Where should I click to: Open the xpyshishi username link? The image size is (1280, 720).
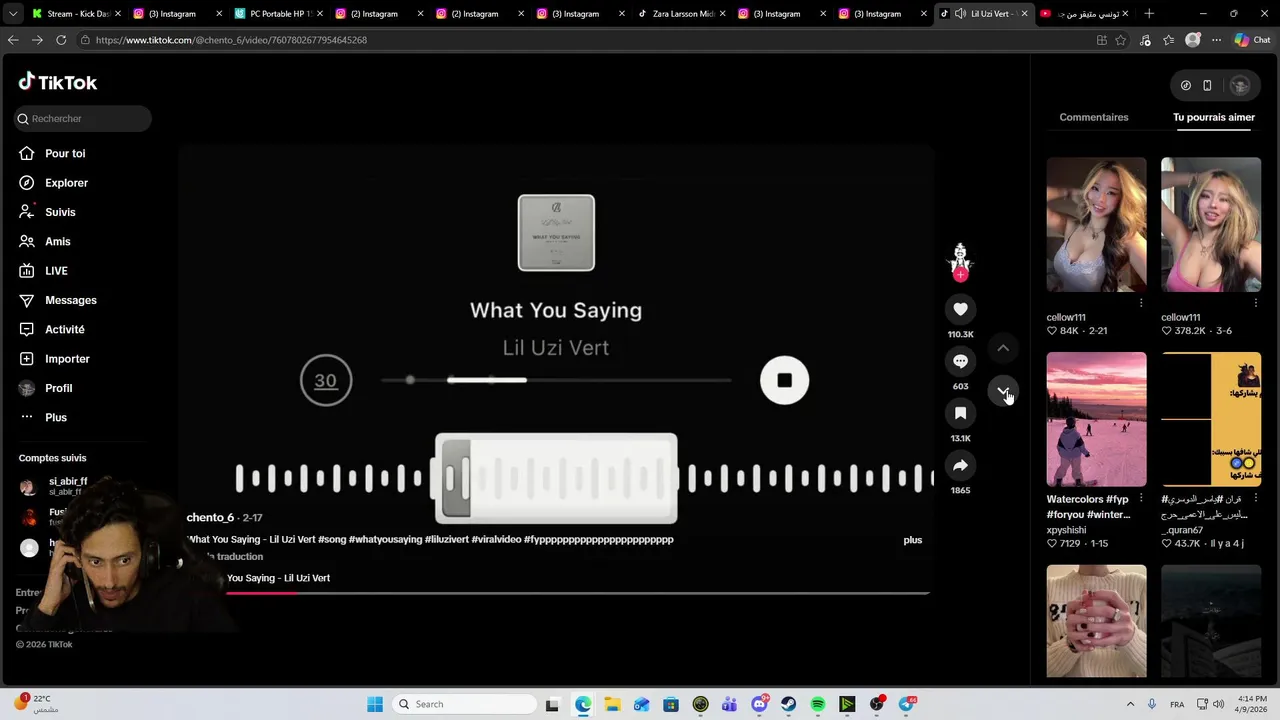(x=1066, y=530)
